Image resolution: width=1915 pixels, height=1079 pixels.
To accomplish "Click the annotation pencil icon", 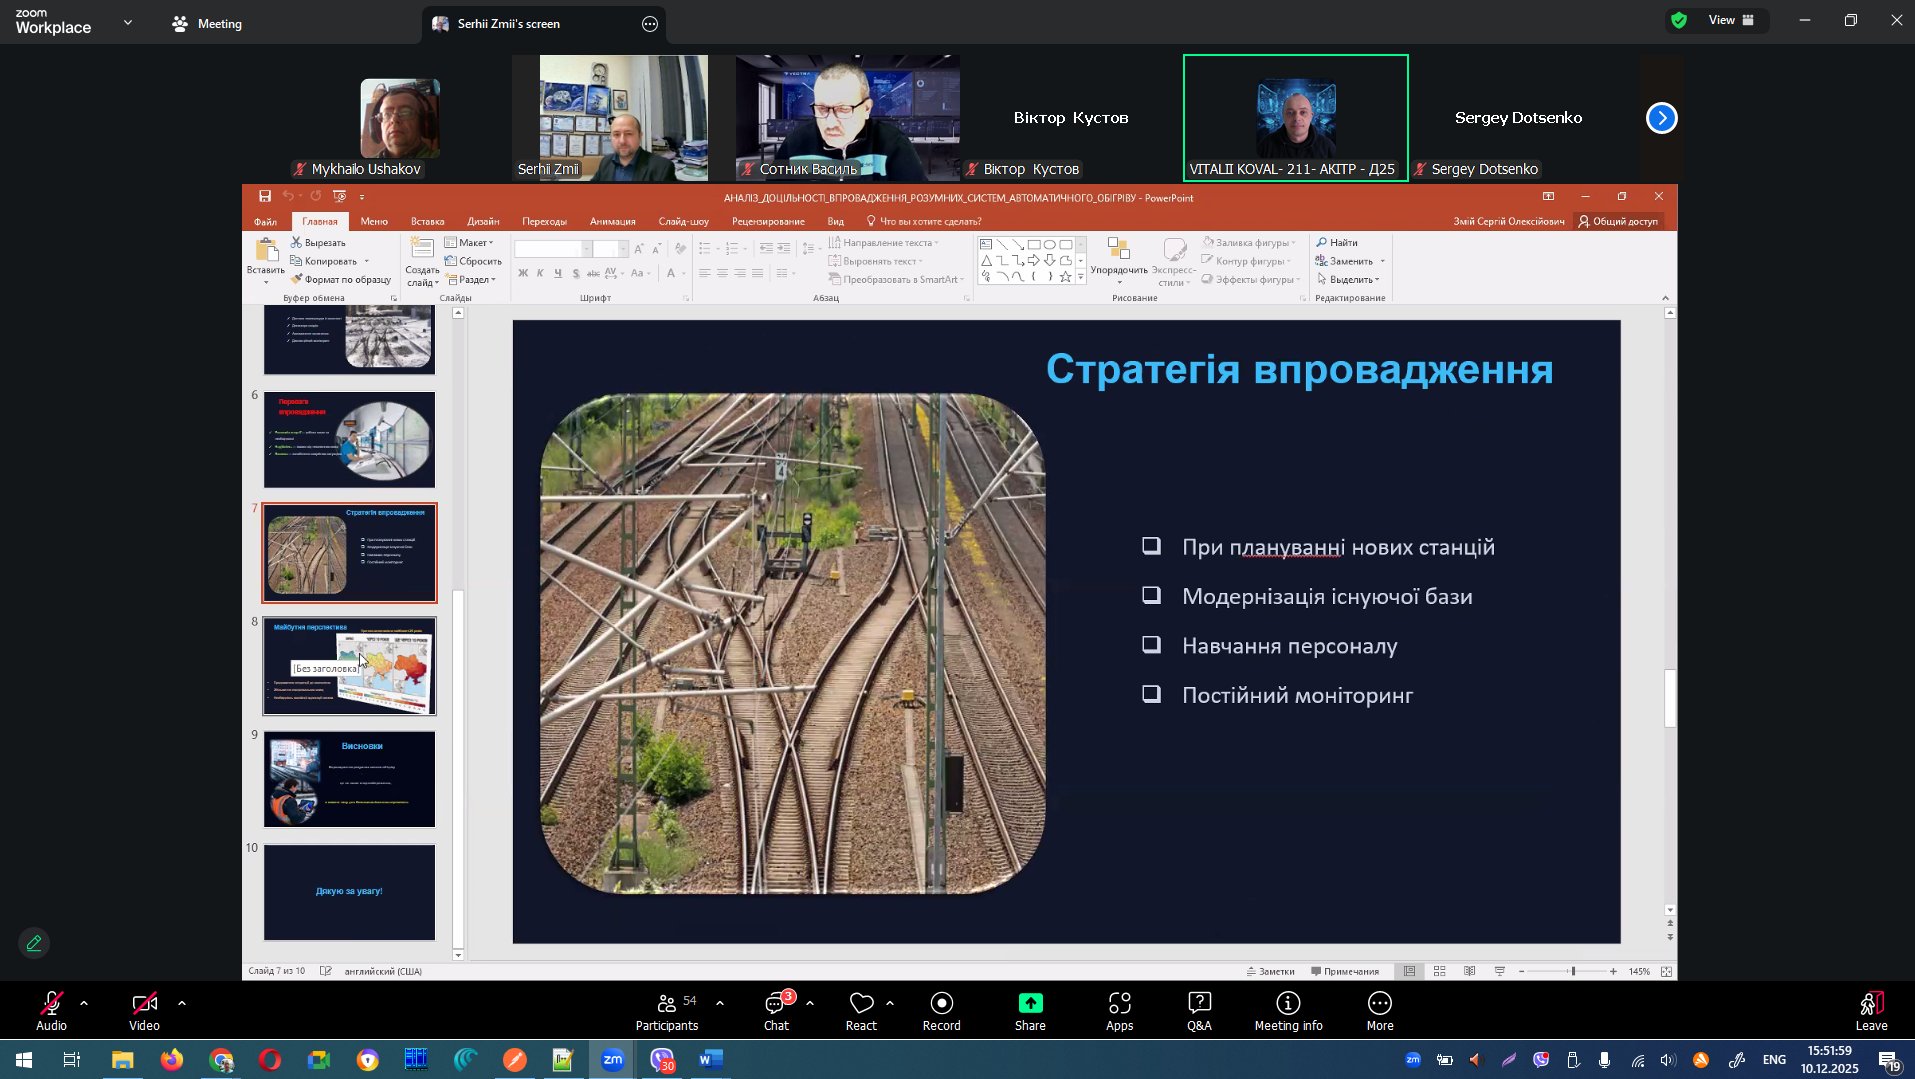I will click(x=34, y=943).
